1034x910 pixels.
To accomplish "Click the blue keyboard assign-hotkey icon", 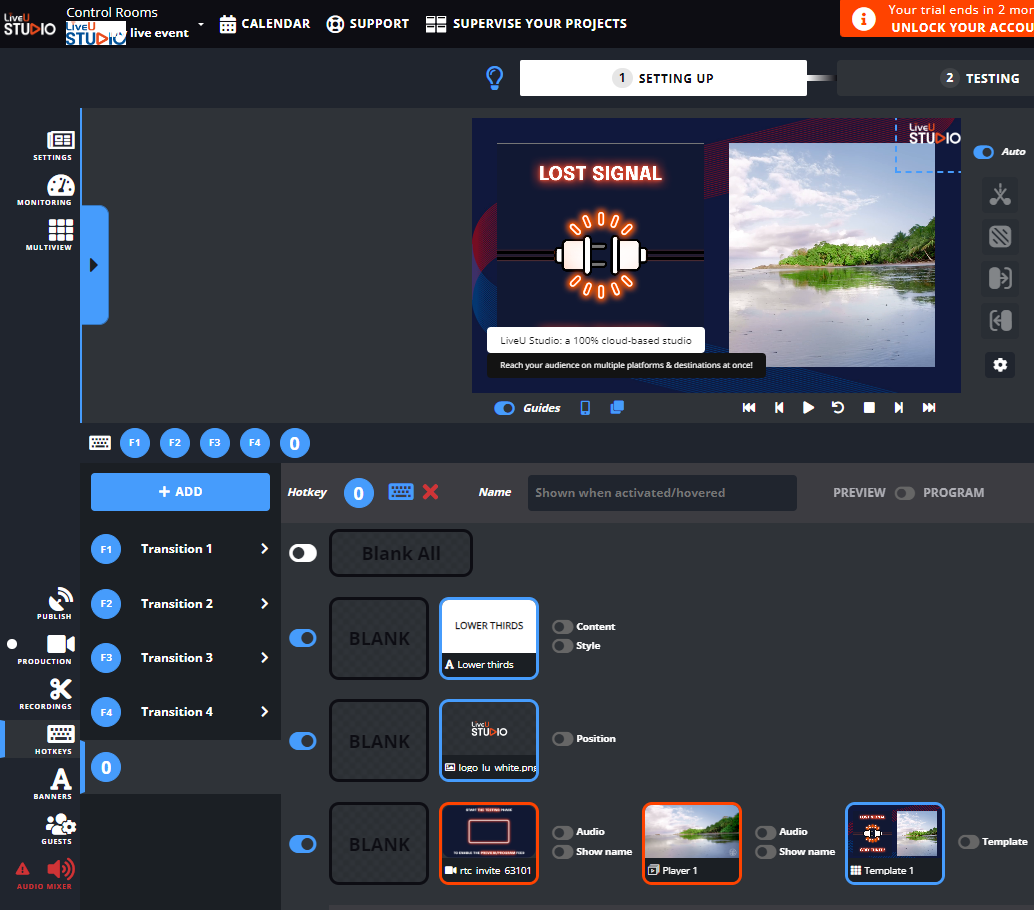I will coord(401,492).
